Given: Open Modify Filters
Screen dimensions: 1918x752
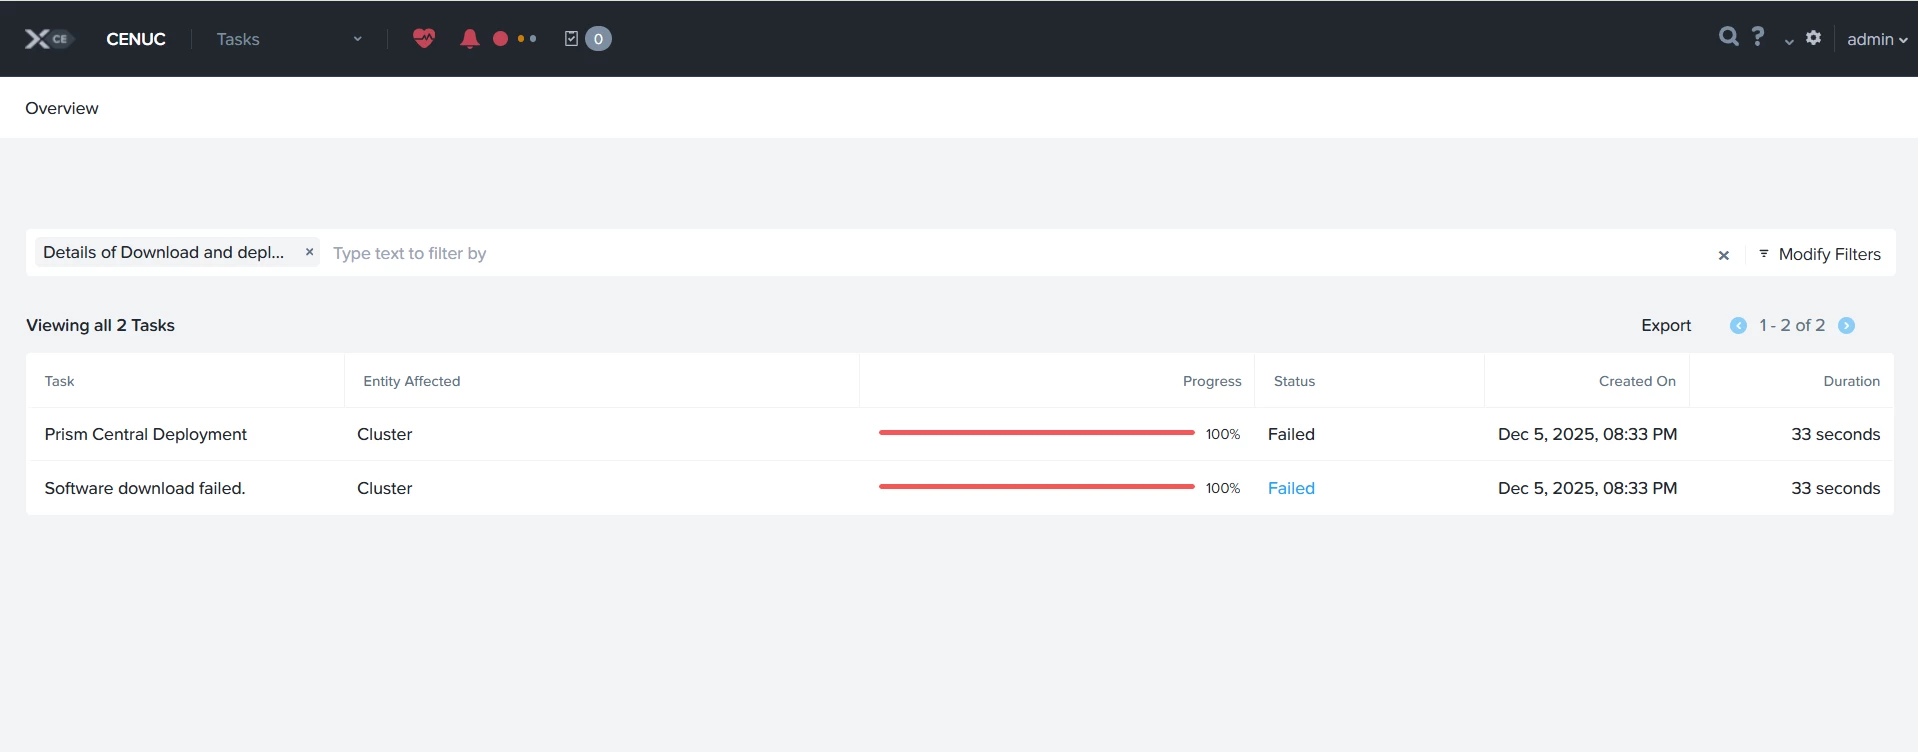Looking at the screenshot, I should (1819, 254).
